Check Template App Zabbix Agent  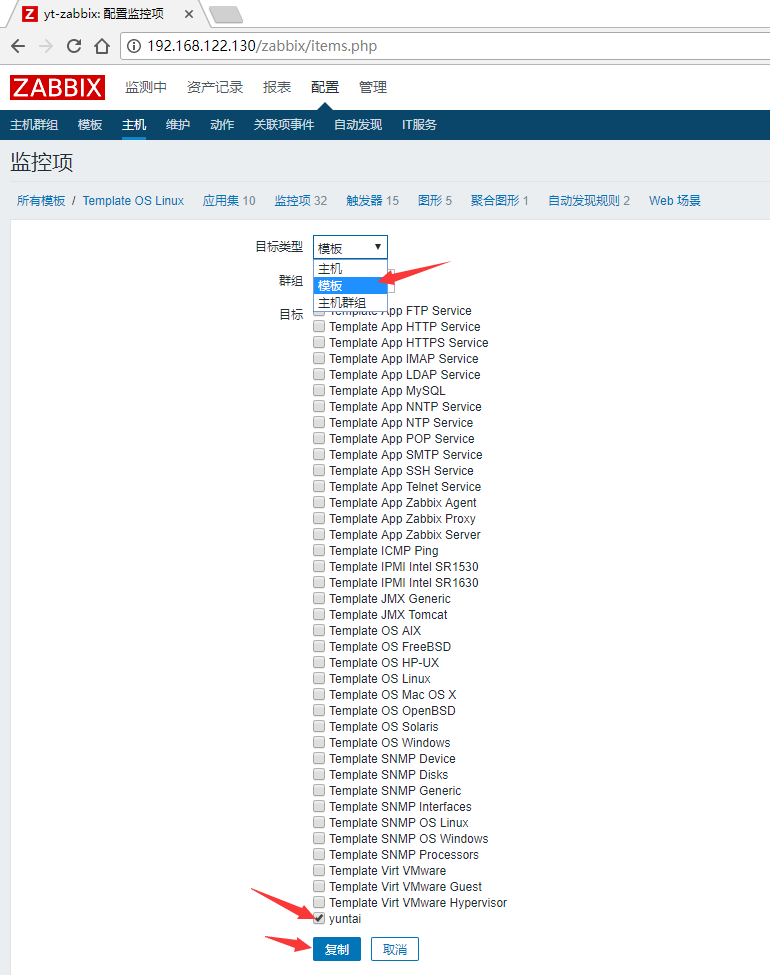(x=319, y=502)
